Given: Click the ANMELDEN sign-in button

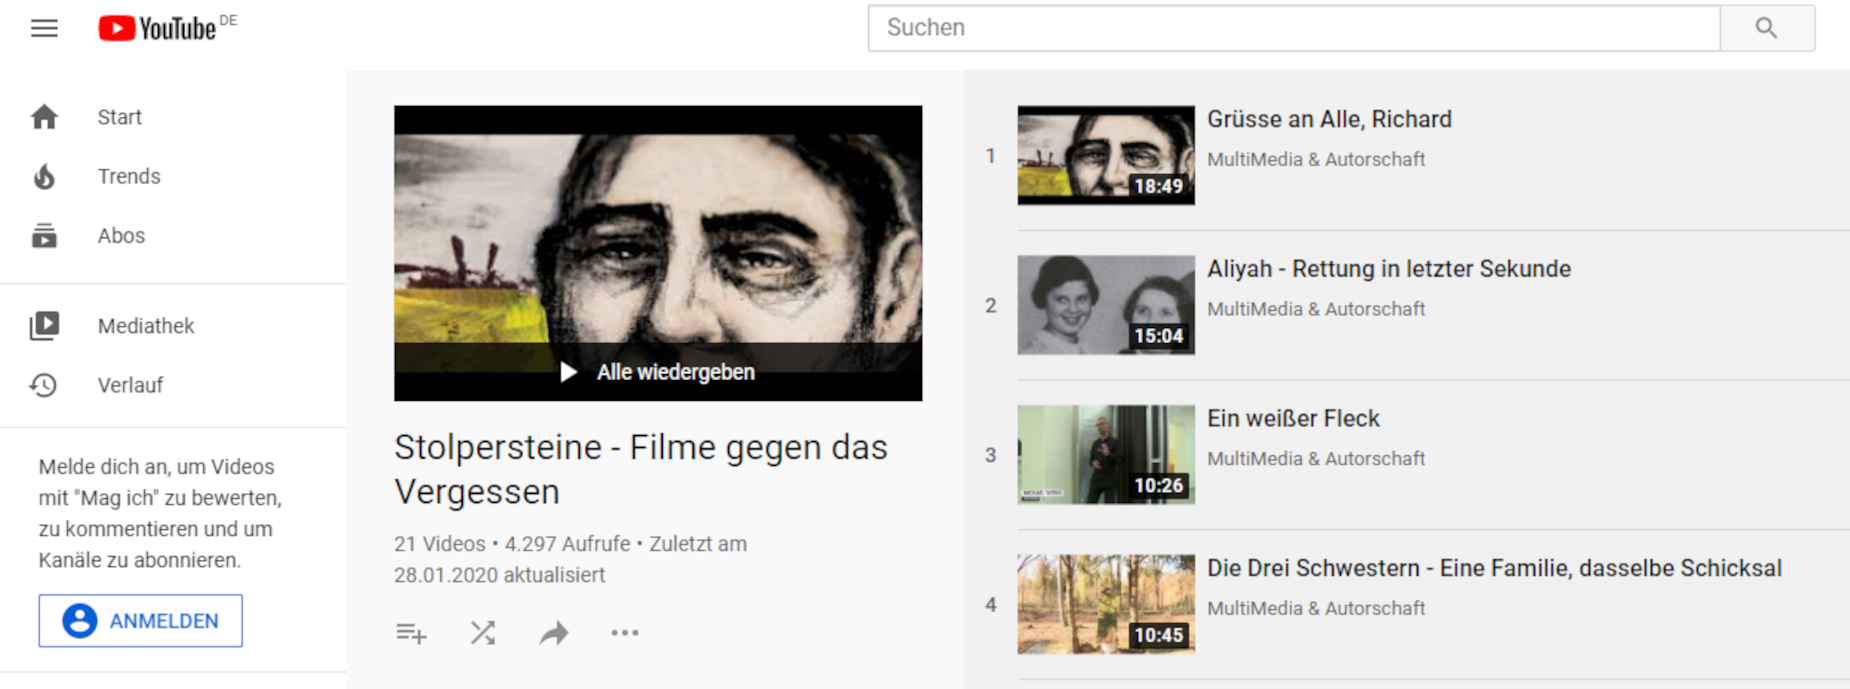Looking at the screenshot, I should point(141,621).
